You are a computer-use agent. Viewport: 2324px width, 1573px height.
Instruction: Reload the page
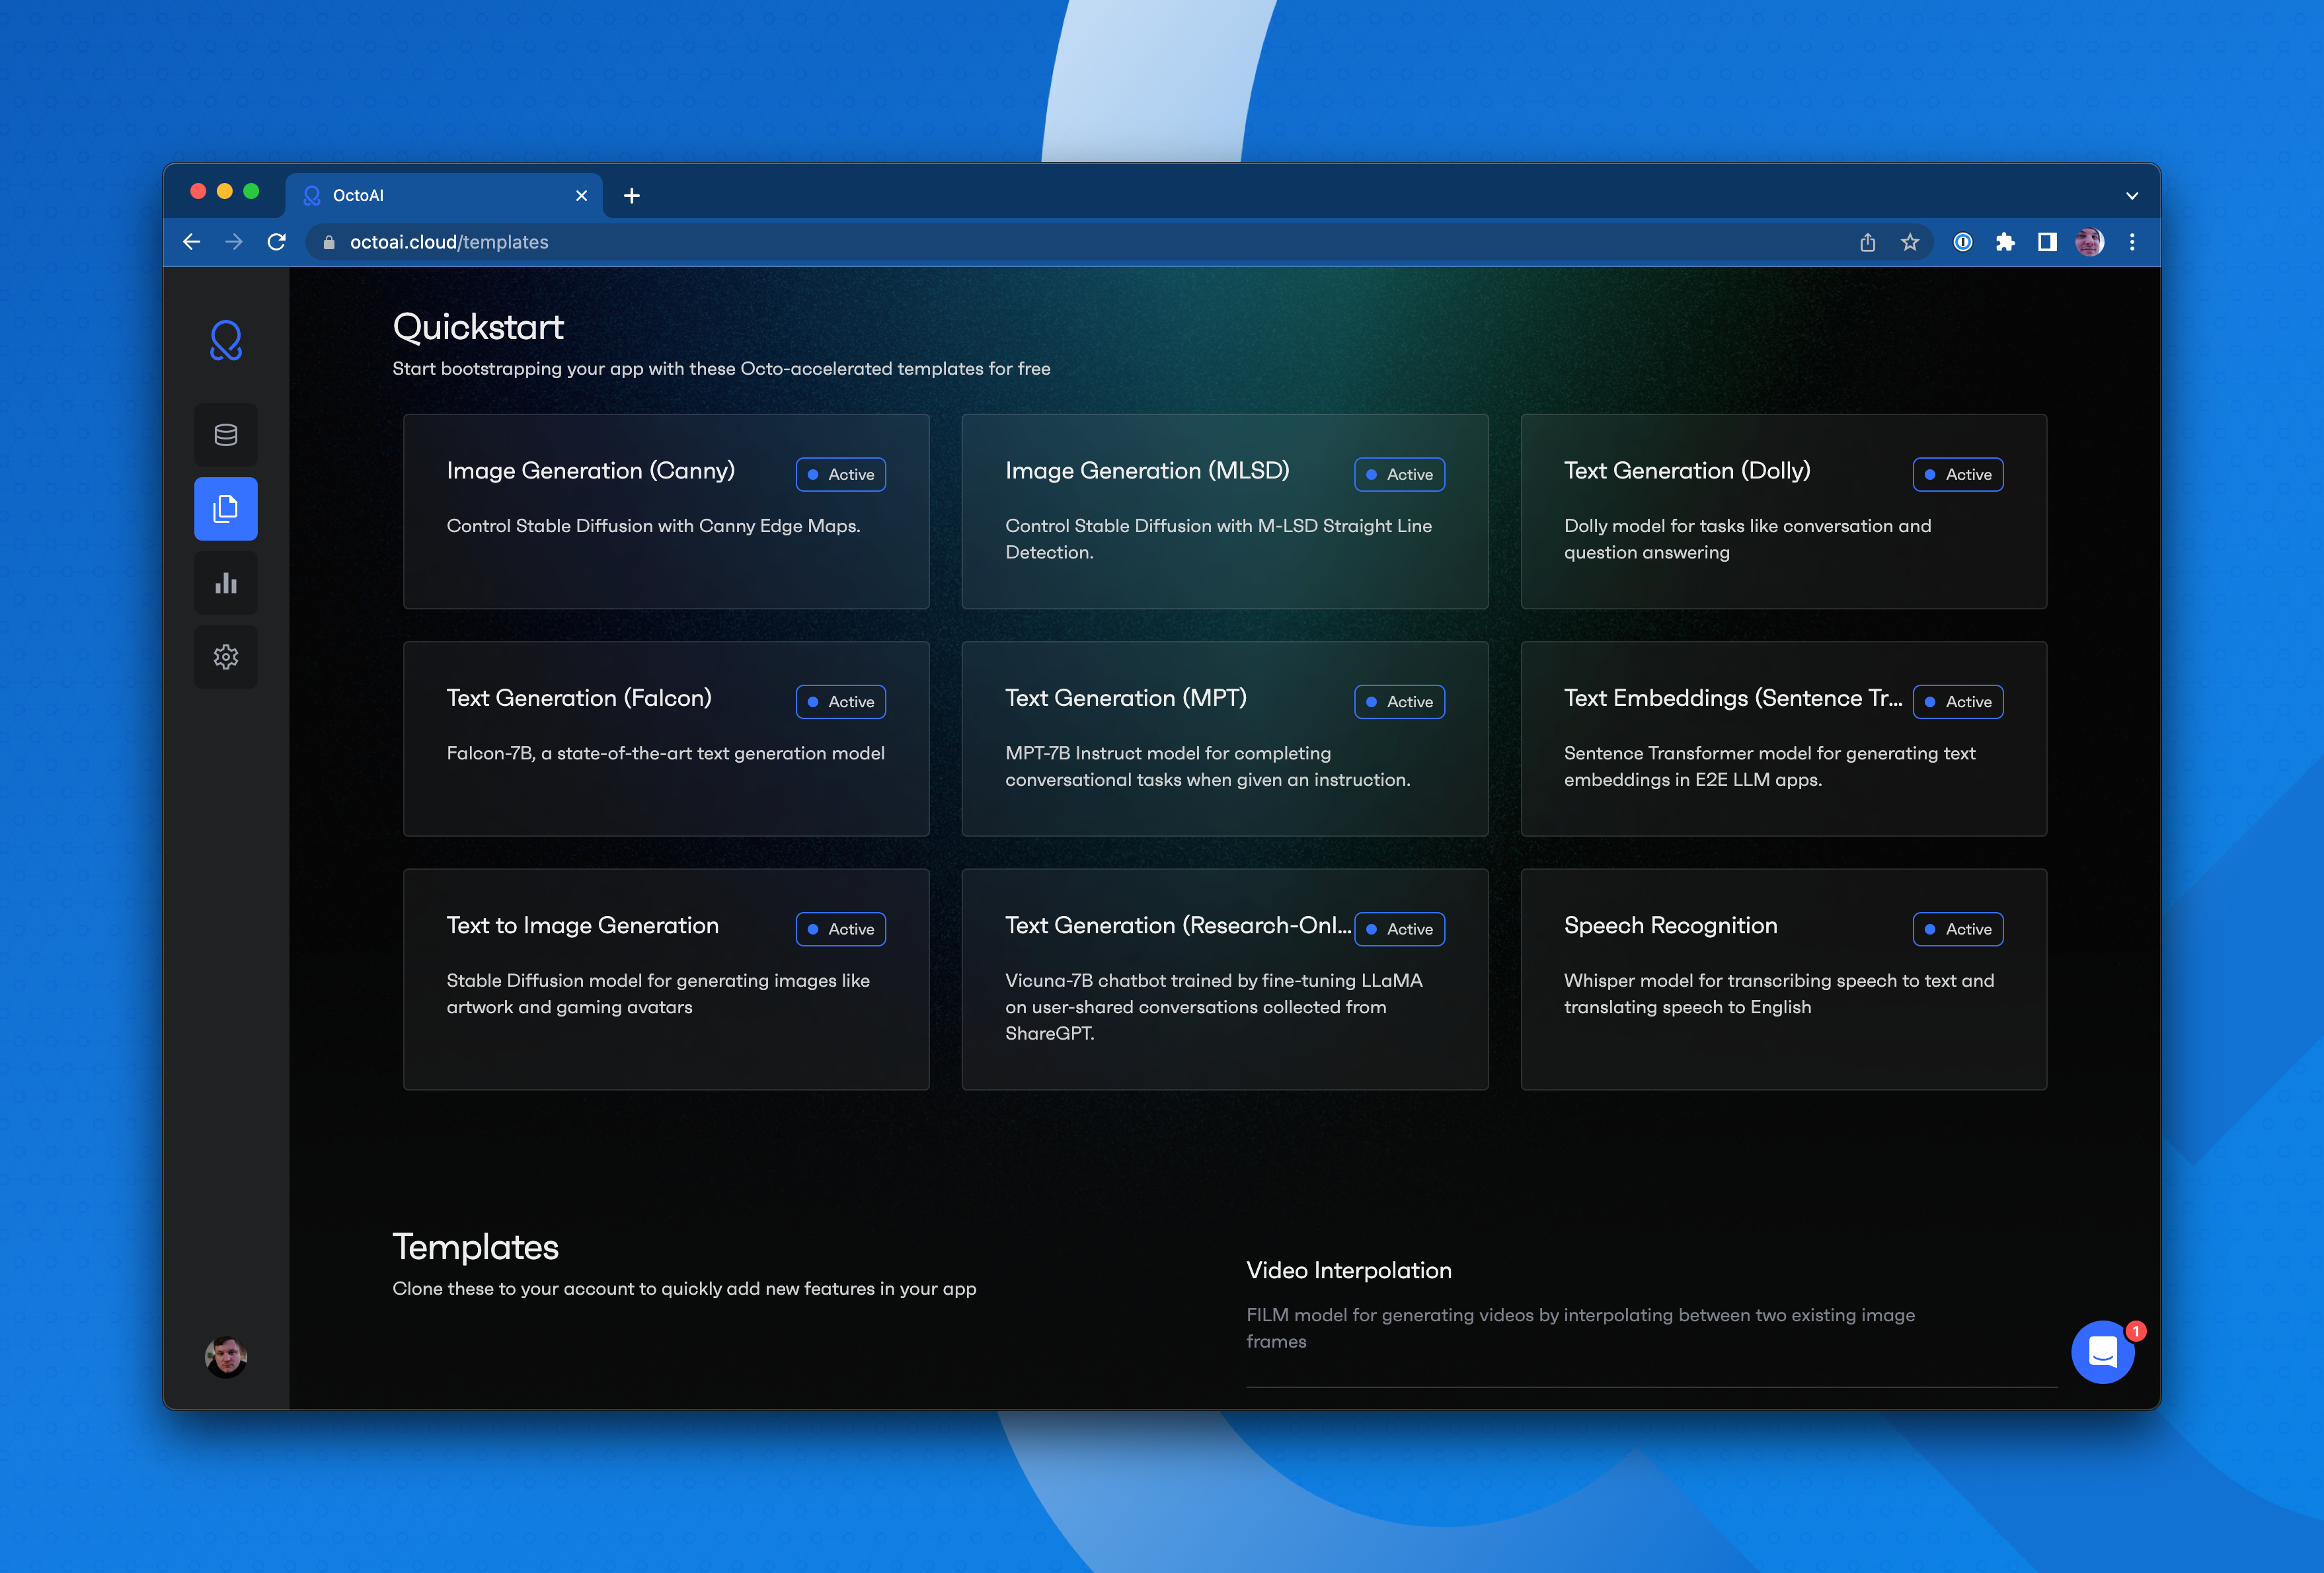pos(277,242)
